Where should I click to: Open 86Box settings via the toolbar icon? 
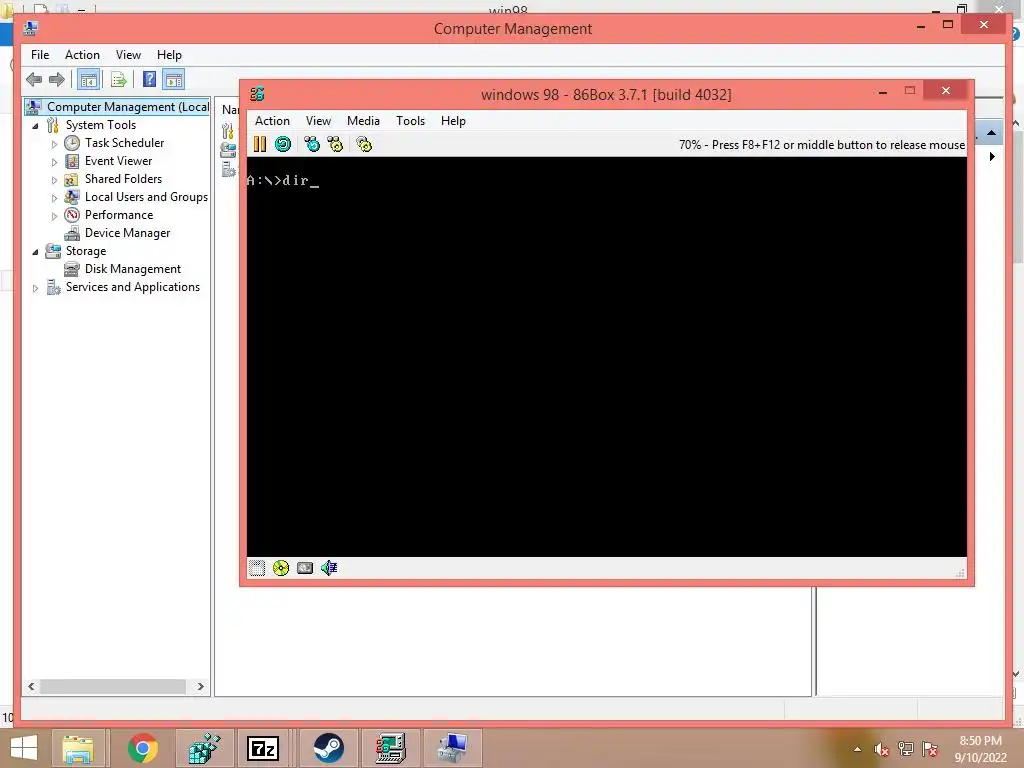[x=364, y=144]
